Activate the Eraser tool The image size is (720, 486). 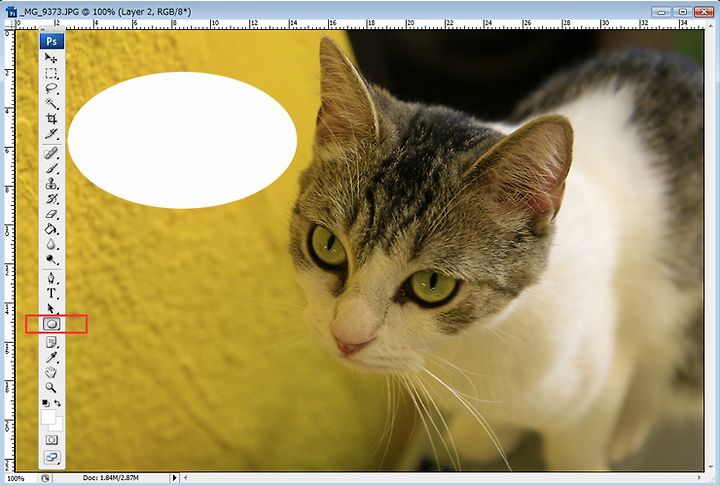[x=51, y=214]
